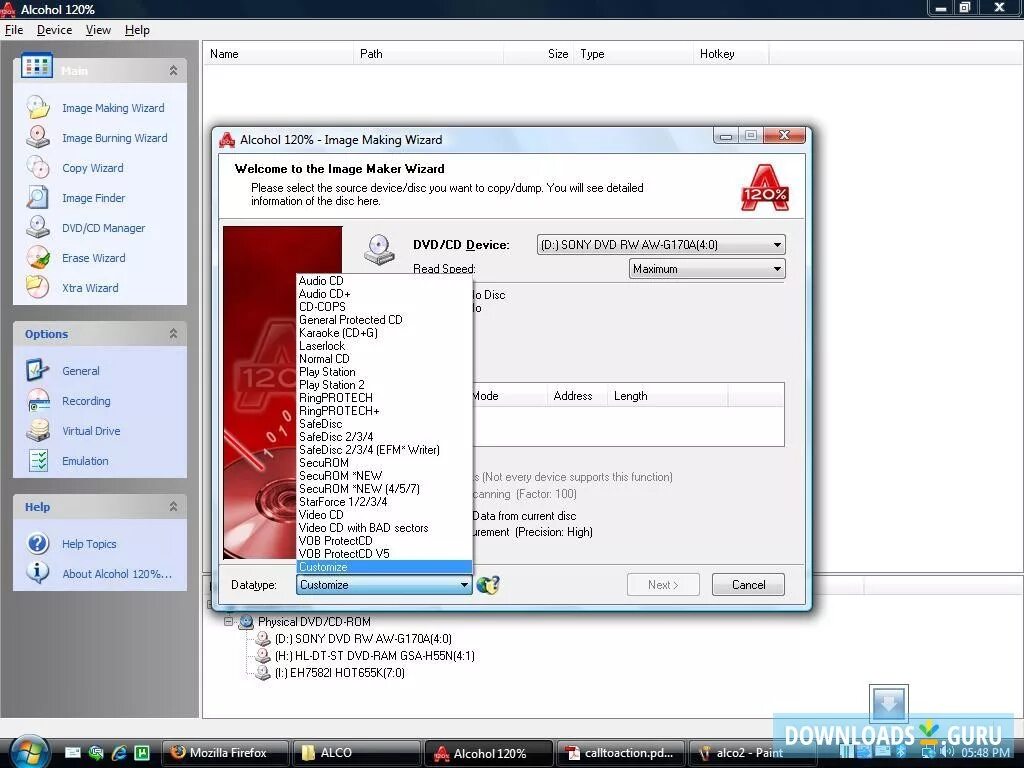Click the datatype help globe icon

click(x=488, y=584)
